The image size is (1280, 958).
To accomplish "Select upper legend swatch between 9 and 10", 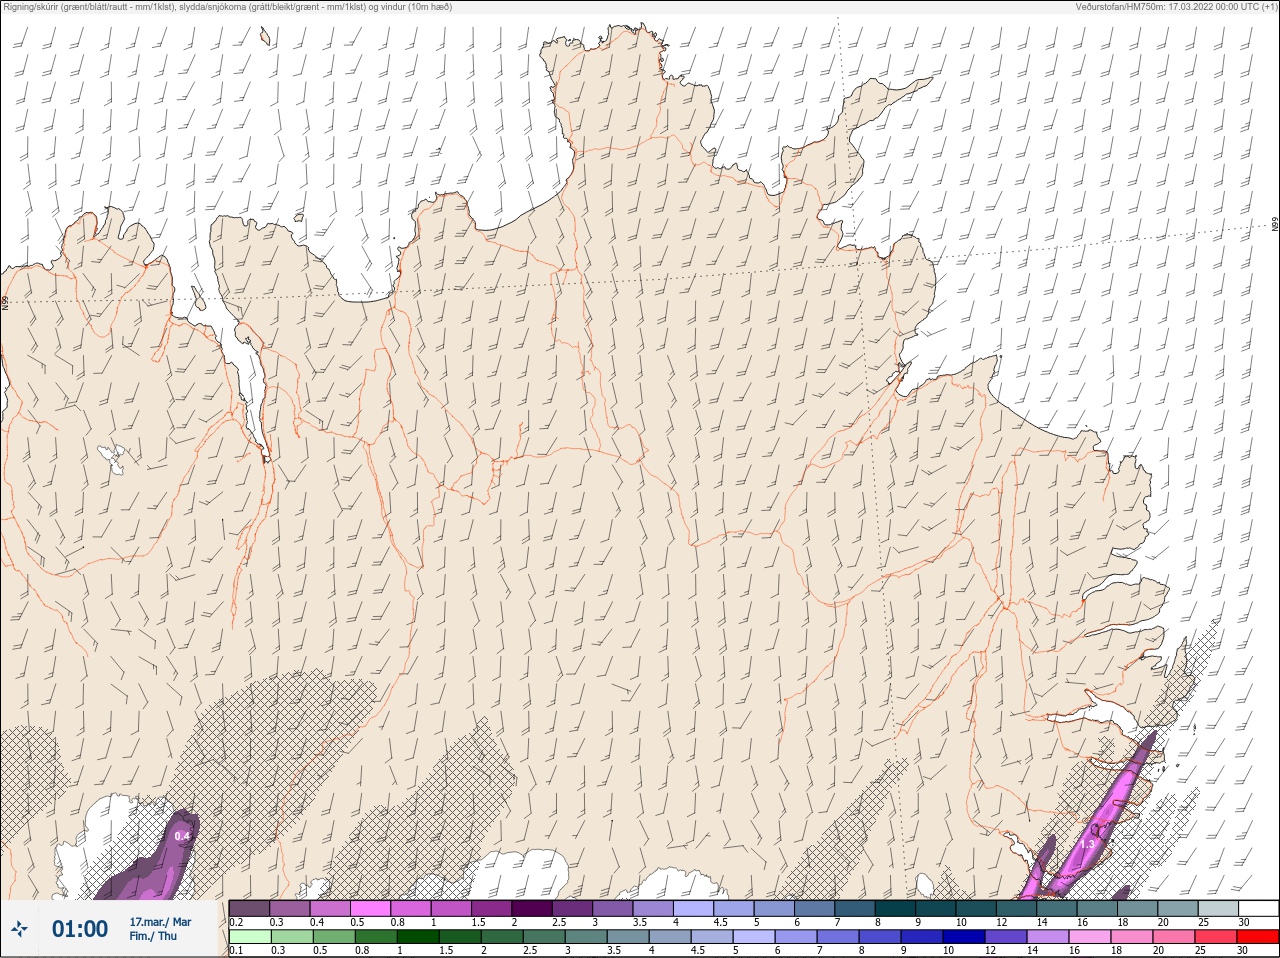I will (936, 908).
